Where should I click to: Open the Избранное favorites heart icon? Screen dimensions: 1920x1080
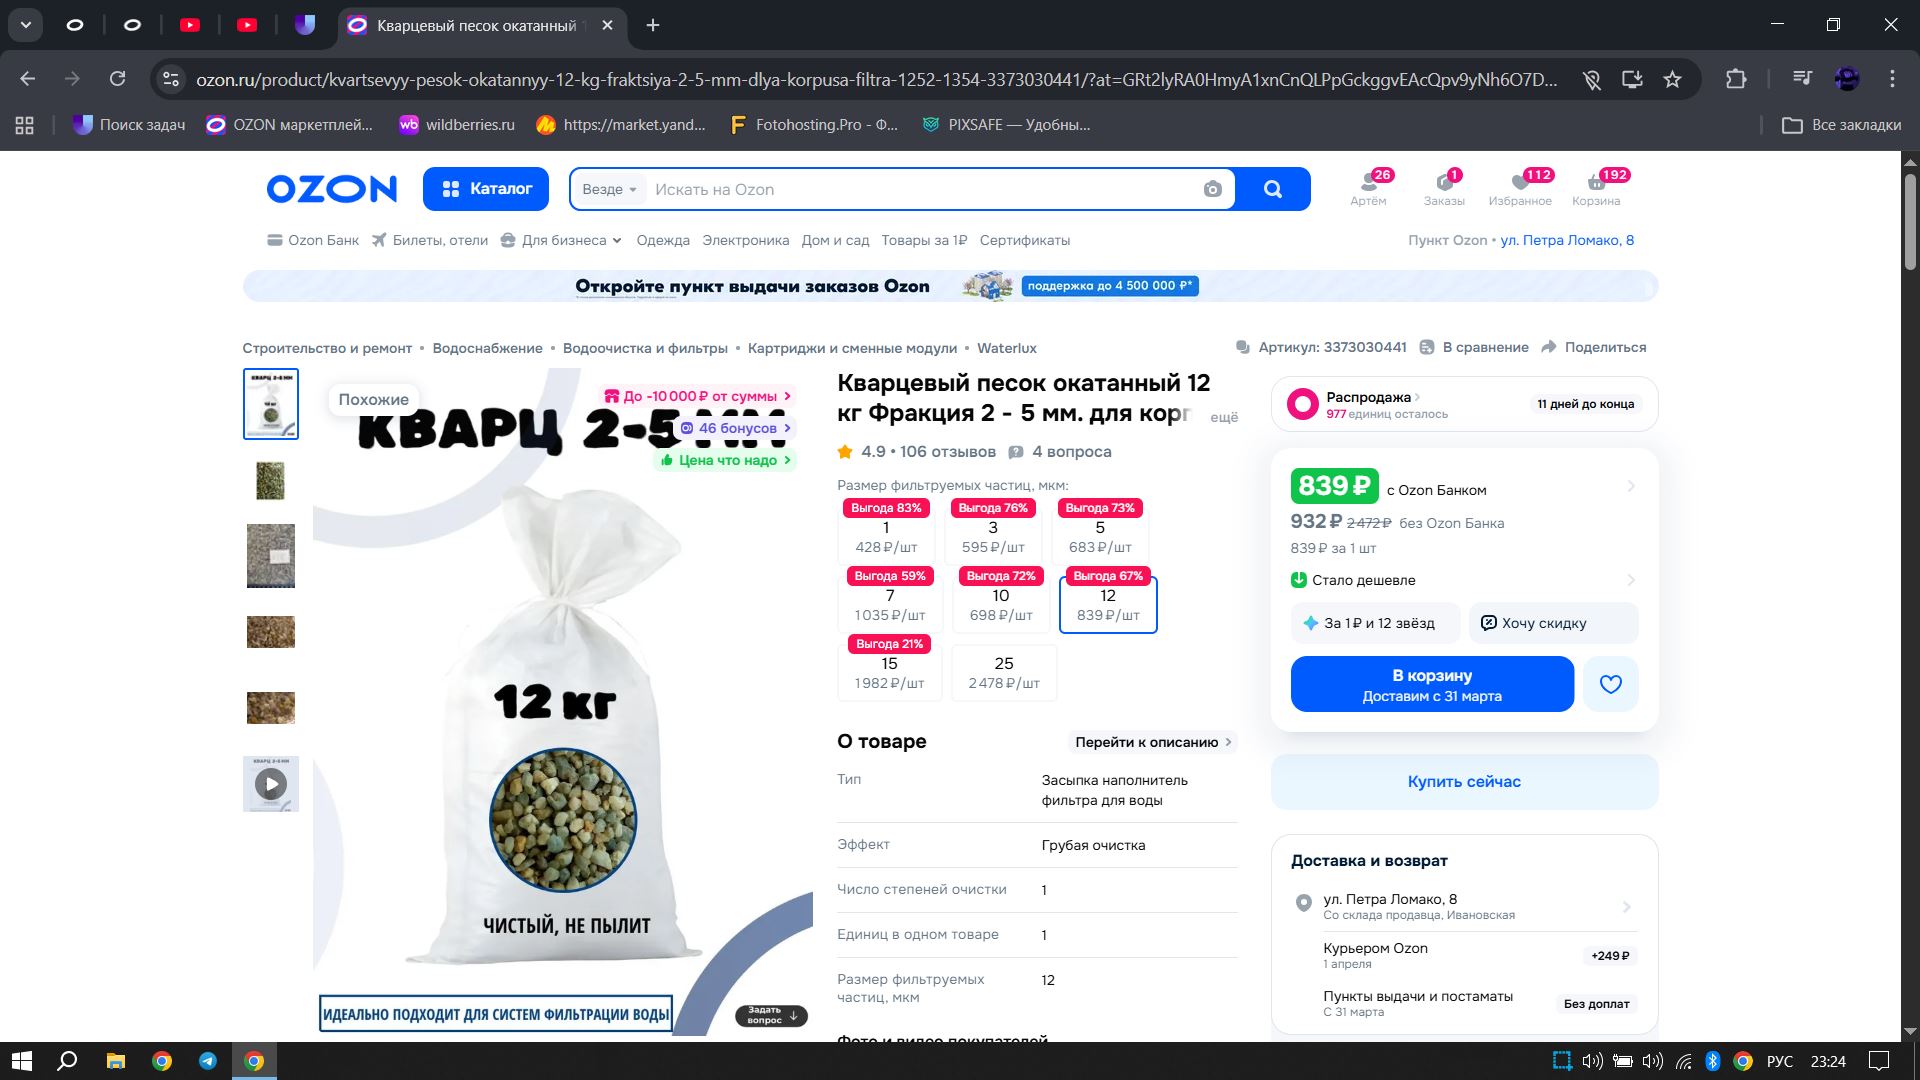pos(1520,188)
